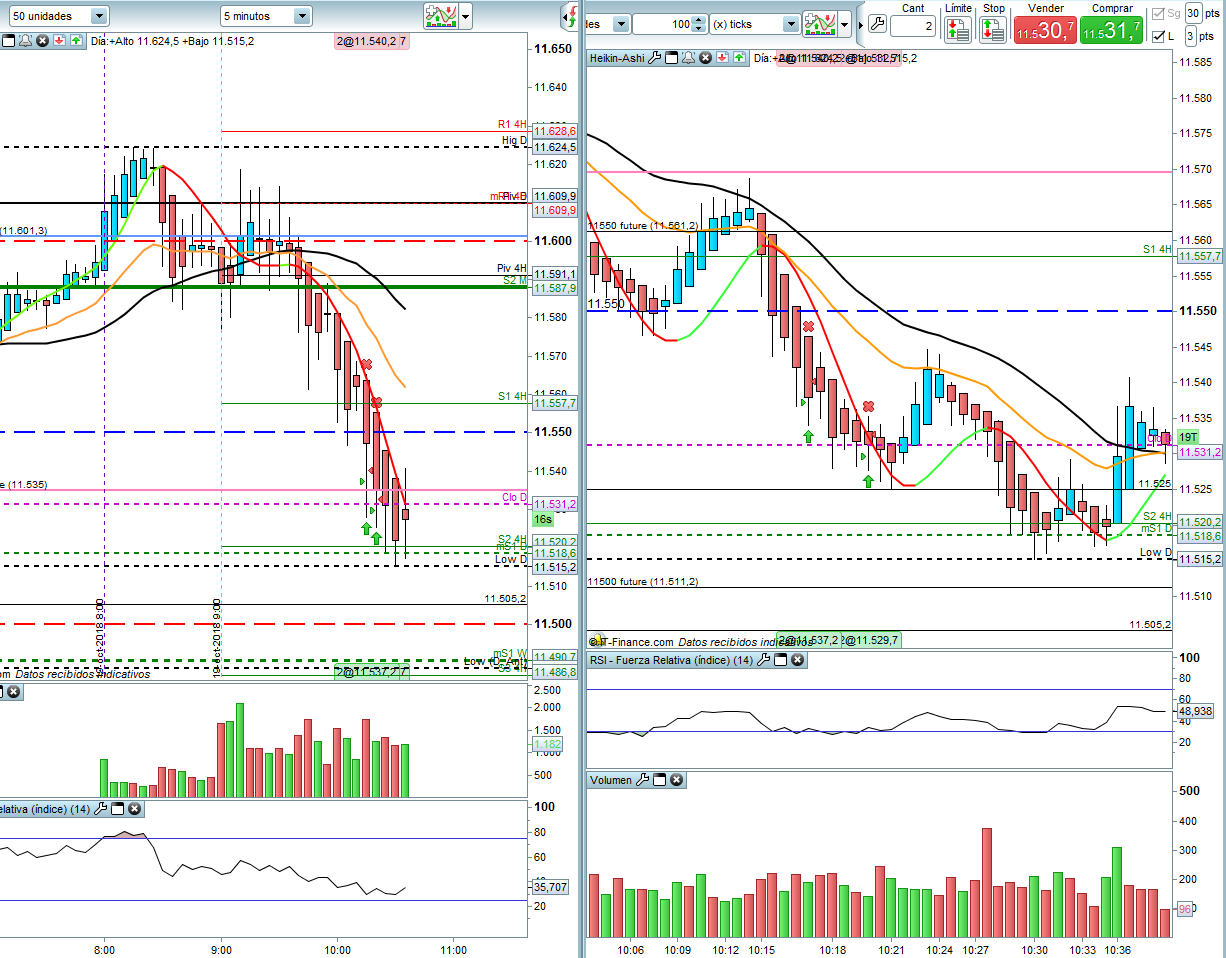
Task: Collapse the order panel with the small triangle
Action: [x=860, y=24]
